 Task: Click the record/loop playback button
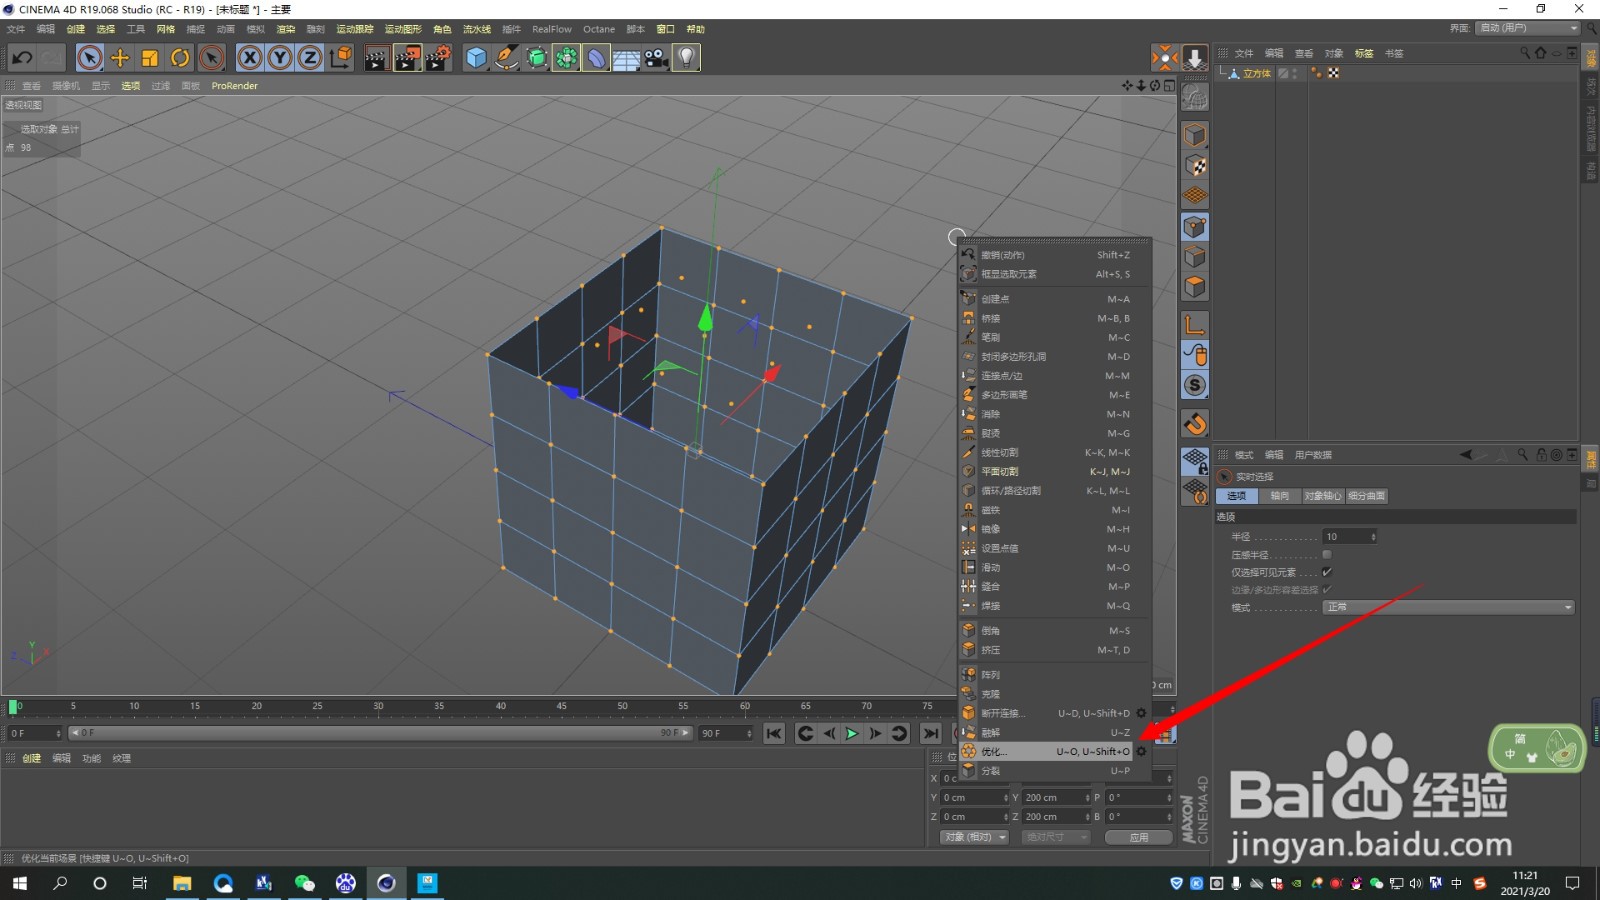[899, 733]
